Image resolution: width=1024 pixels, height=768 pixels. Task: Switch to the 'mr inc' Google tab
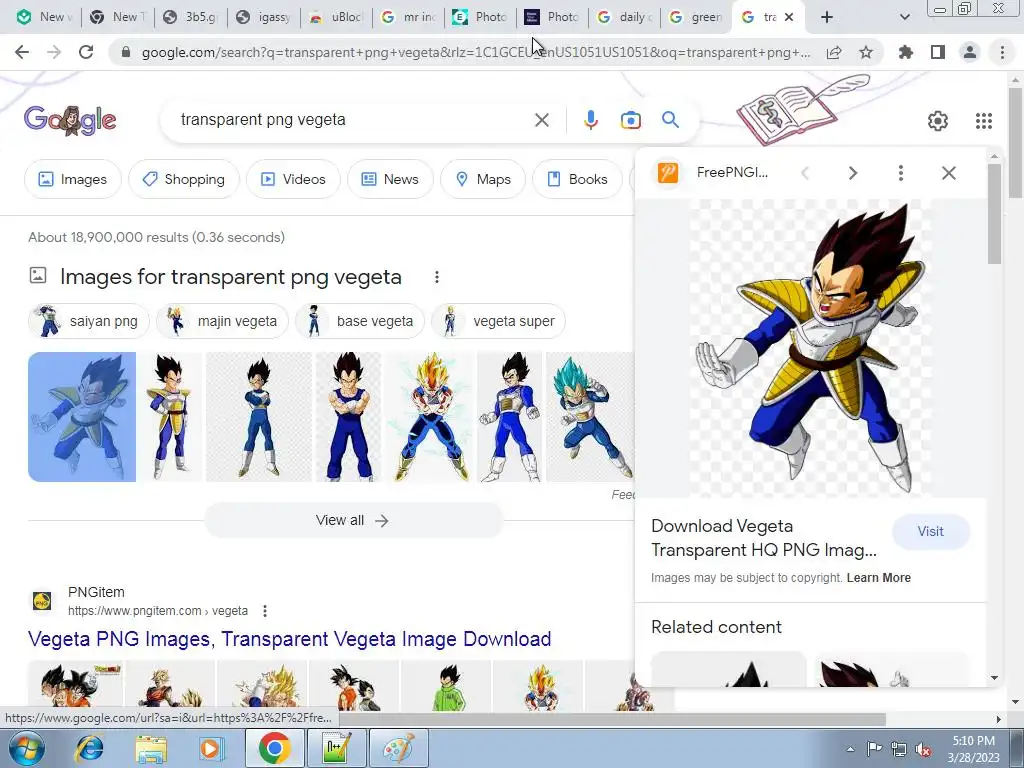(409, 17)
